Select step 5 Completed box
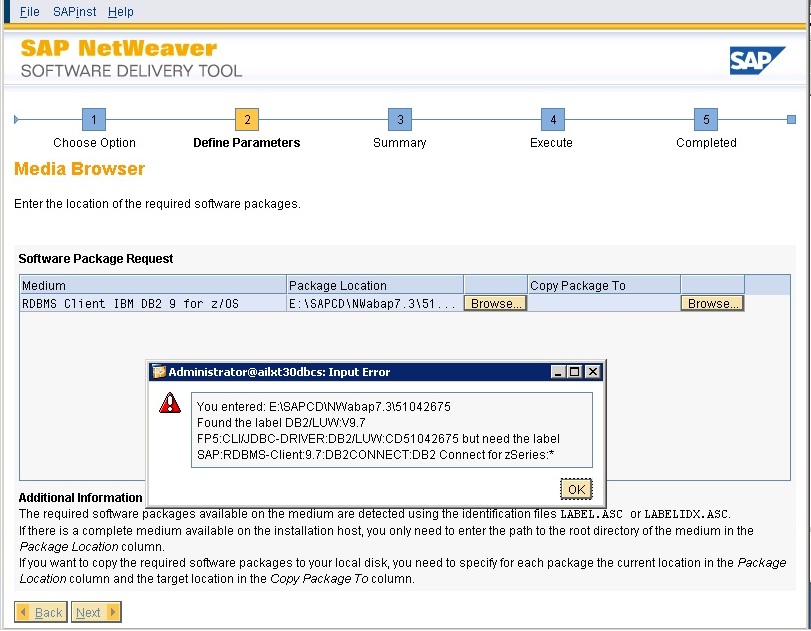The image size is (811, 631). coord(706,119)
